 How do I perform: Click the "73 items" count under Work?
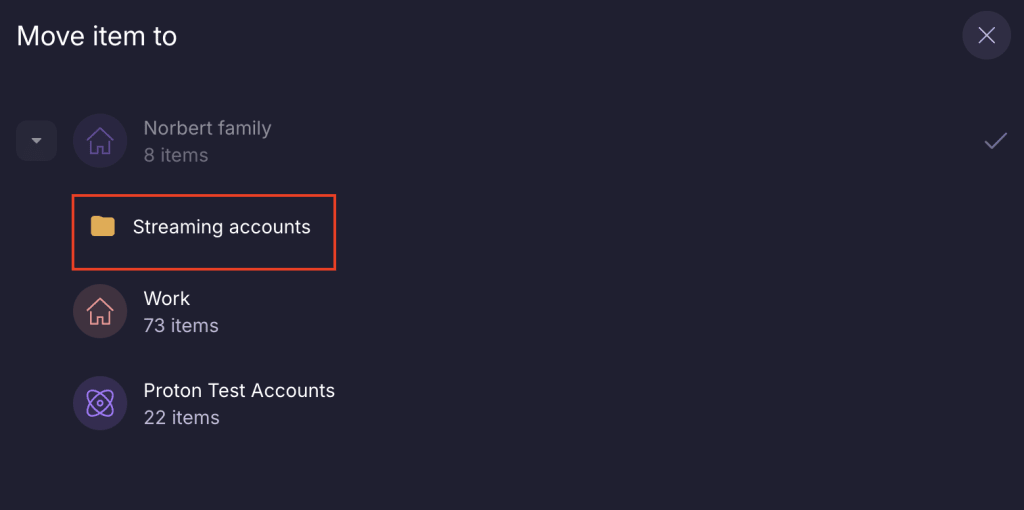(x=181, y=325)
